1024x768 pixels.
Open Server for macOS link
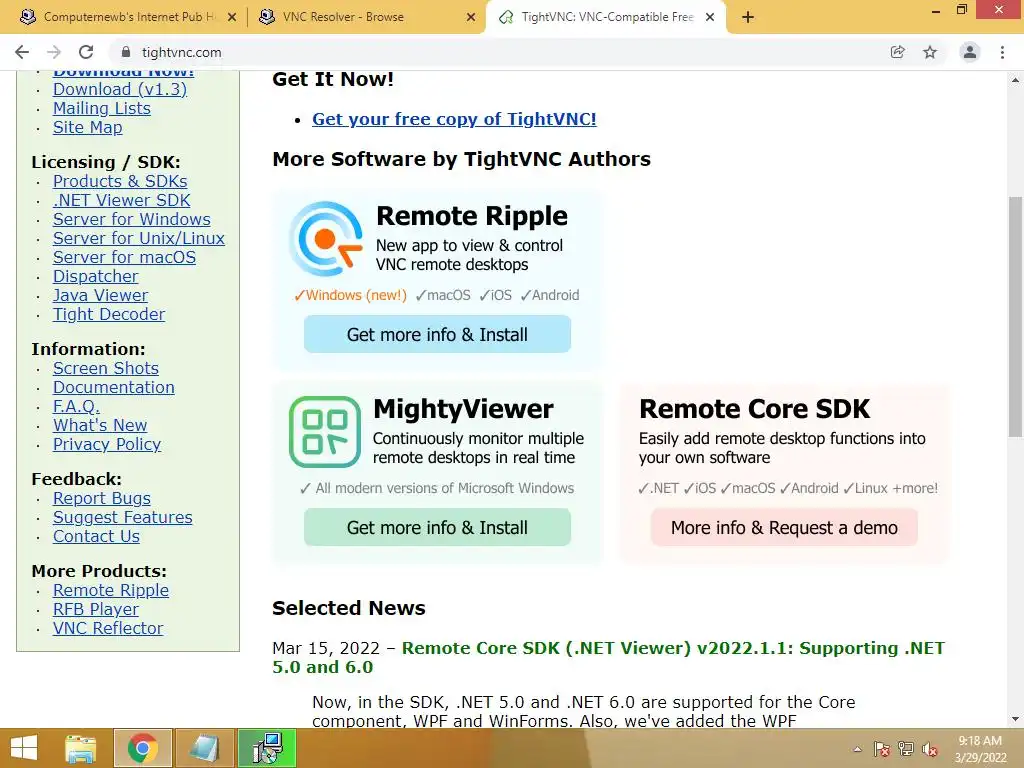124,257
